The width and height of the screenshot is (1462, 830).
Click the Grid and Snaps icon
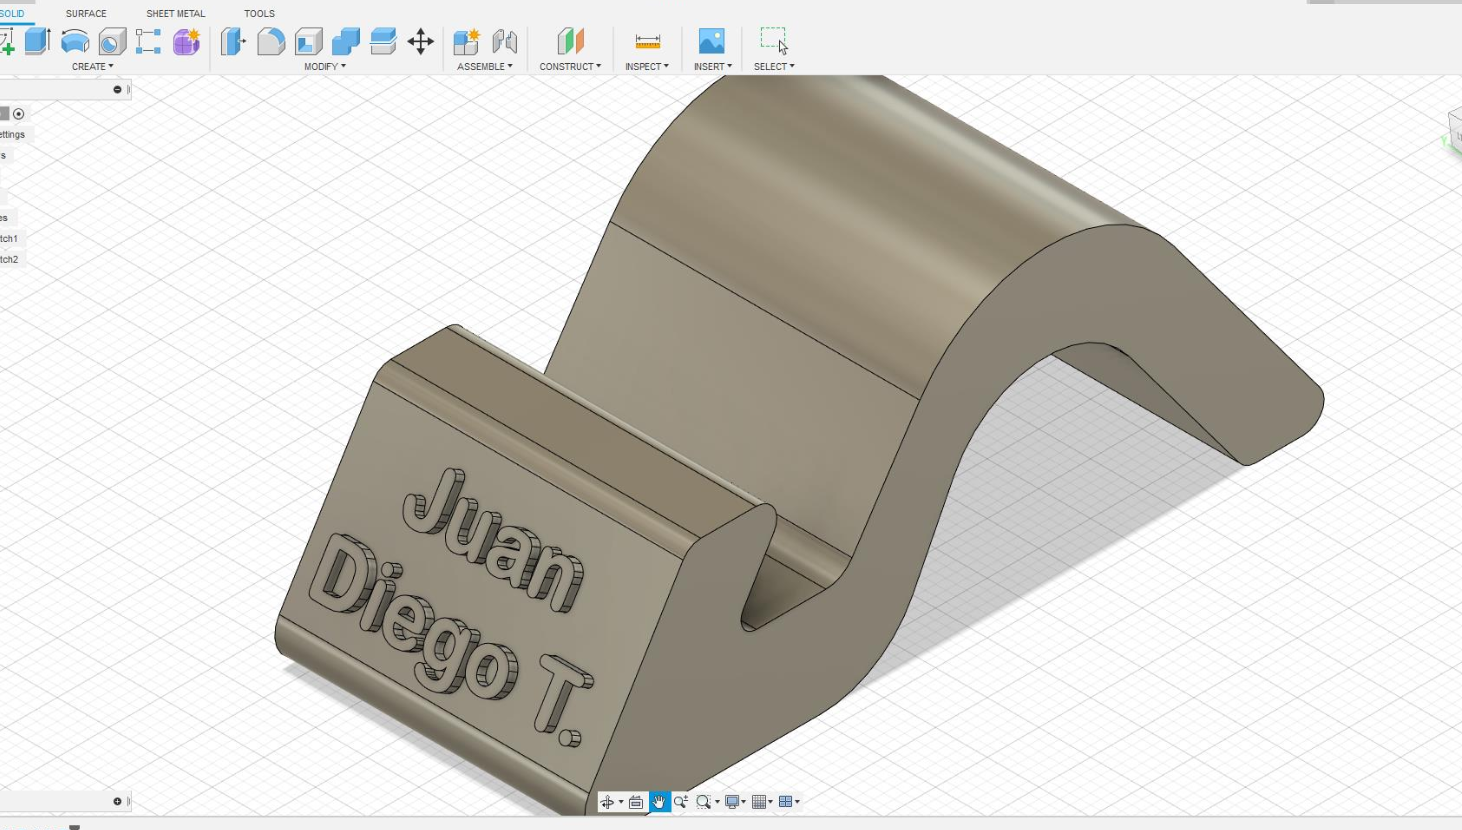pos(759,802)
